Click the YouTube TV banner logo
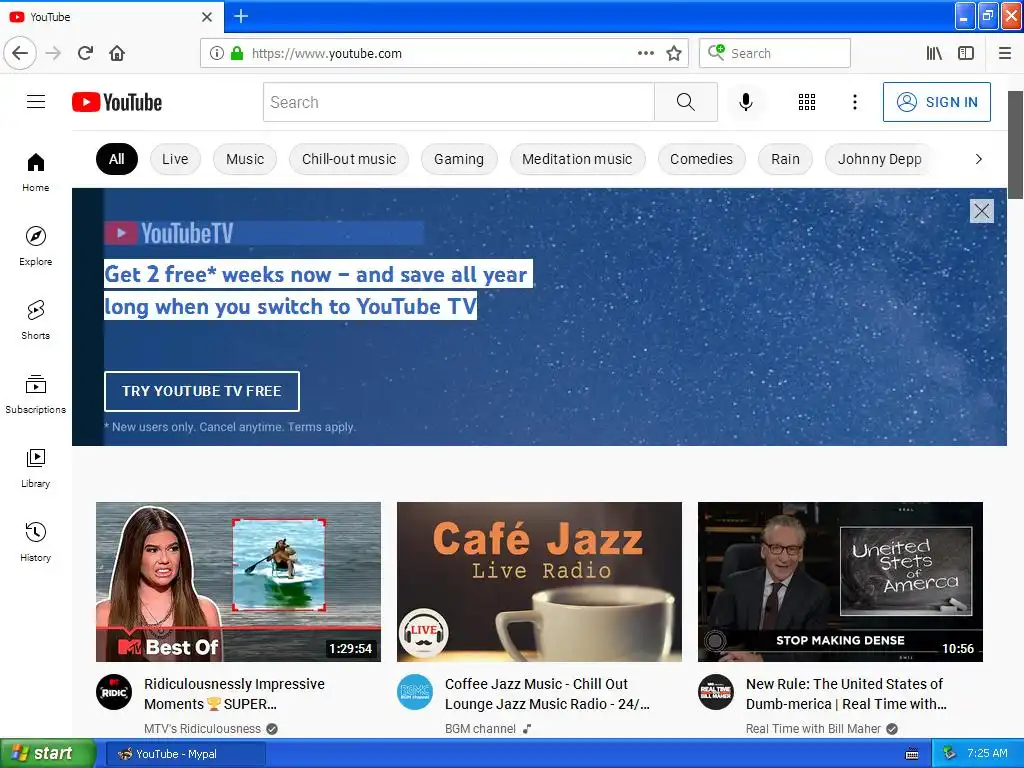1024x768 pixels. click(x=169, y=233)
